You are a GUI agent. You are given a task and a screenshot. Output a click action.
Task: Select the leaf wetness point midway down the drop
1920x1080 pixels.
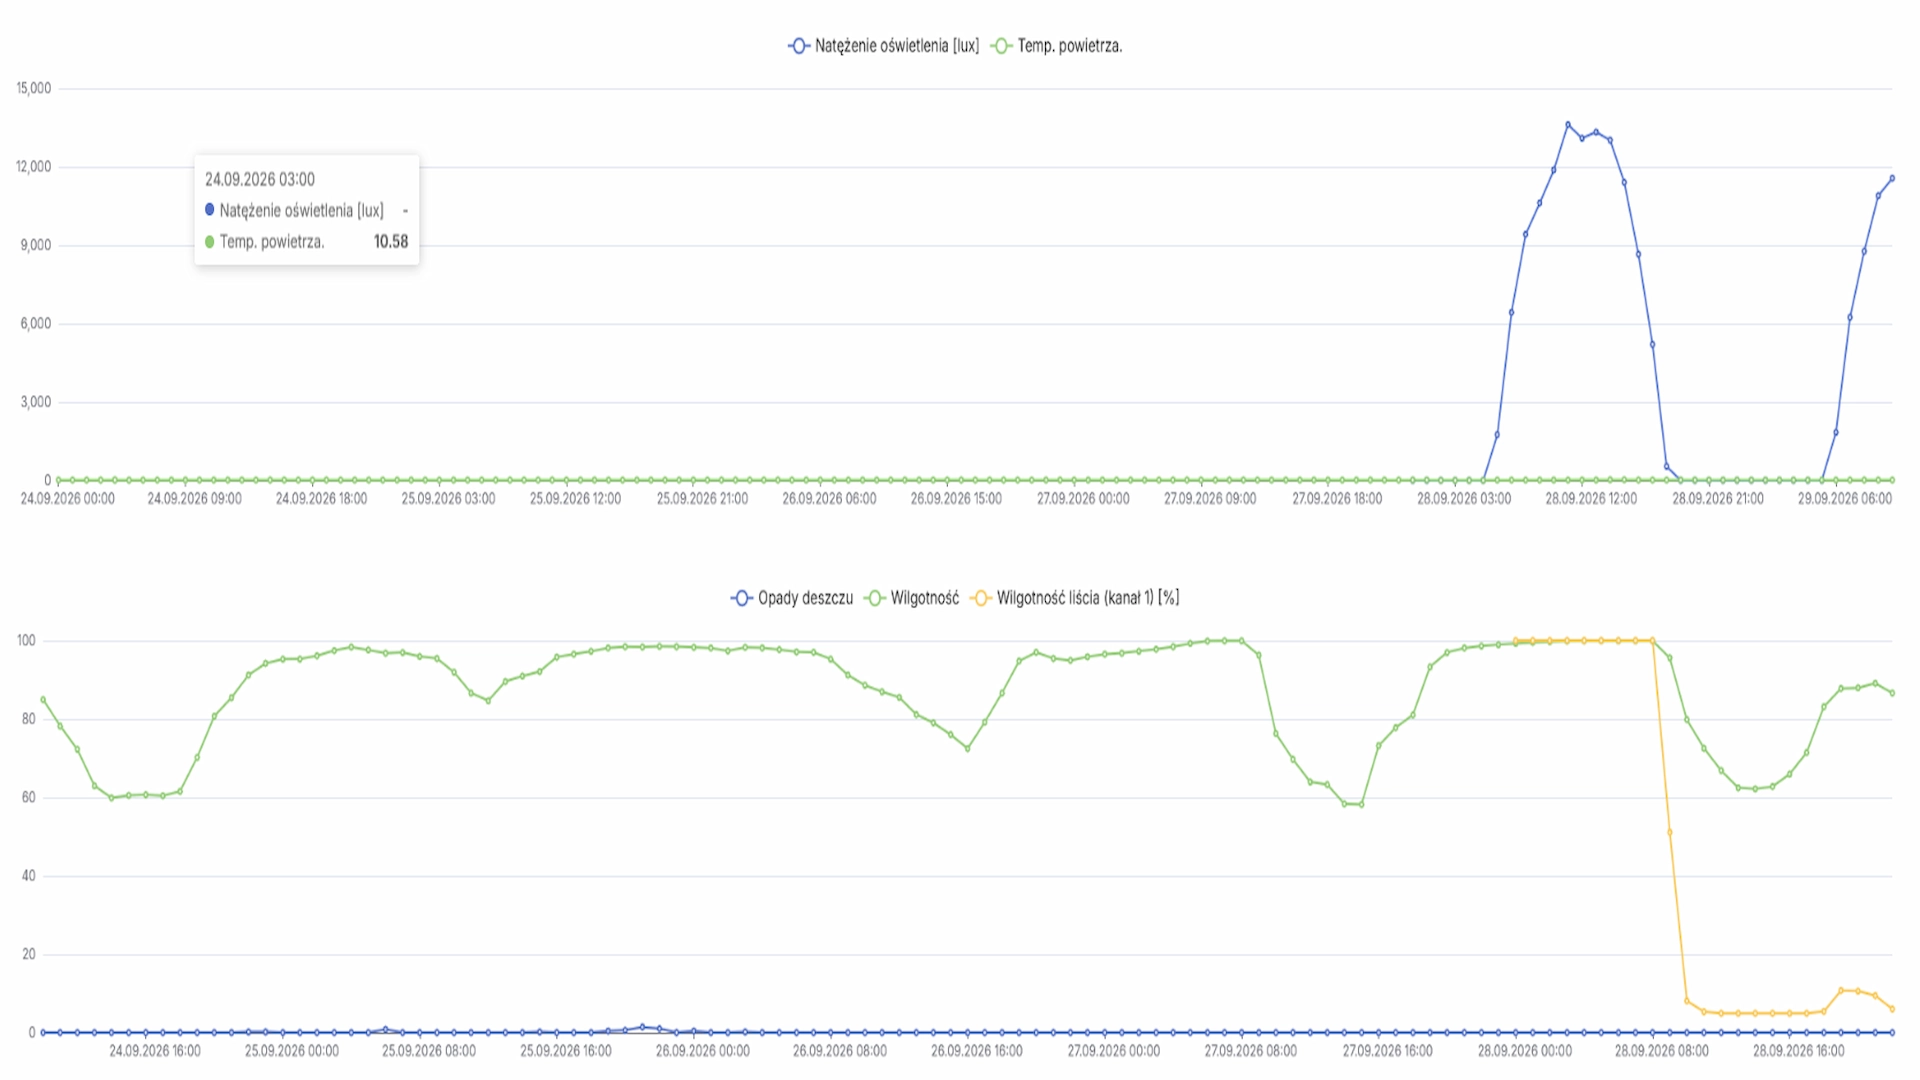point(1669,832)
